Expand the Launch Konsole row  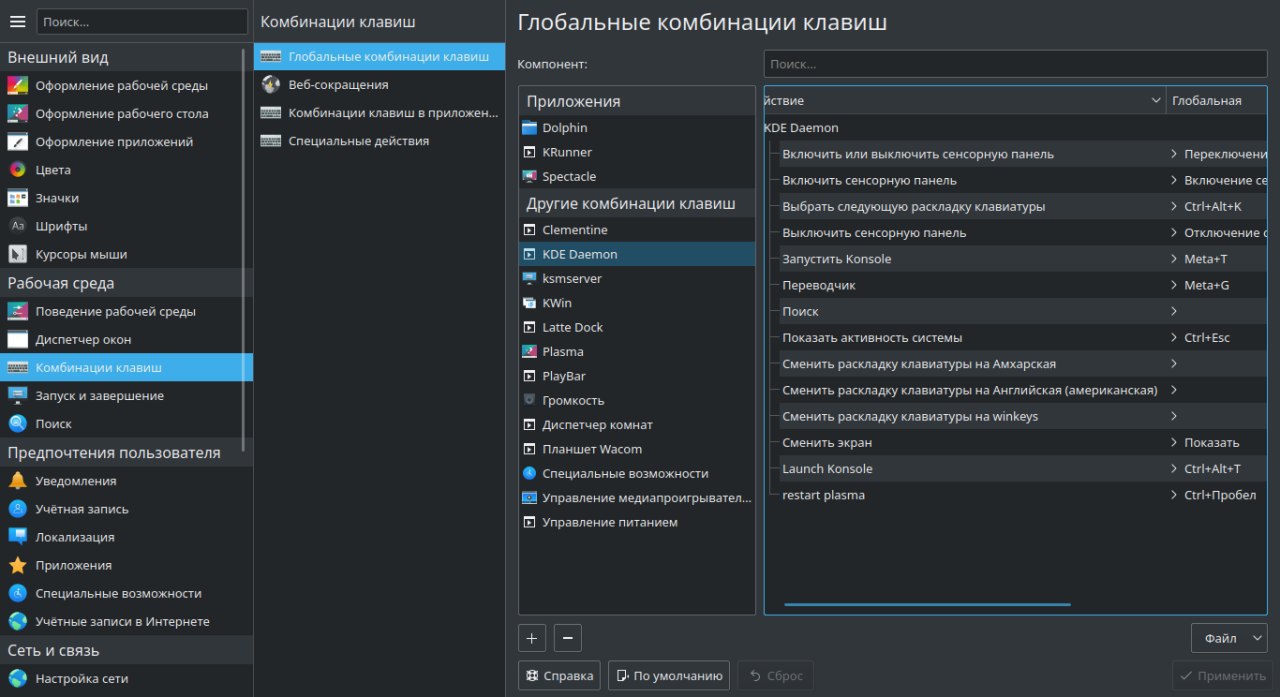[1174, 468]
